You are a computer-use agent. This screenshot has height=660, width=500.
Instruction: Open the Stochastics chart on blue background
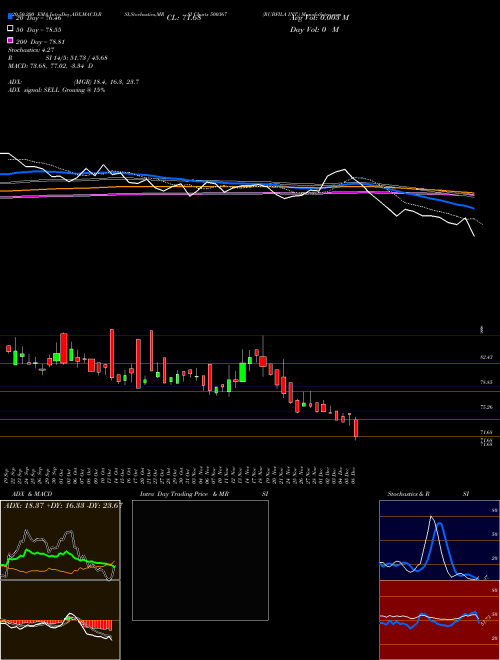[x=439, y=540]
